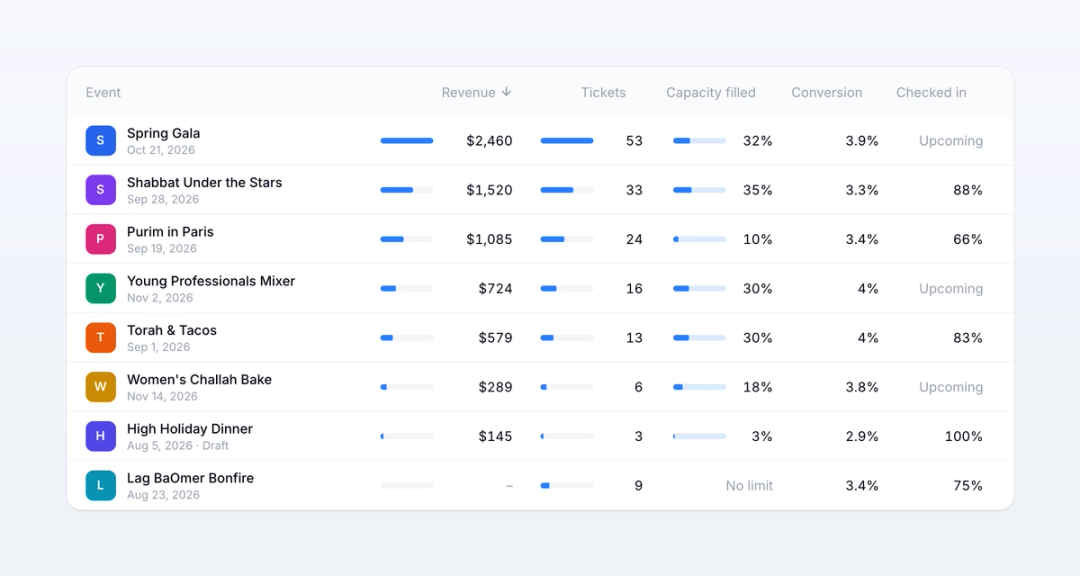1080x576 pixels.
Task: Click the 100% checked in value
Action: click(x=964, y=436)
